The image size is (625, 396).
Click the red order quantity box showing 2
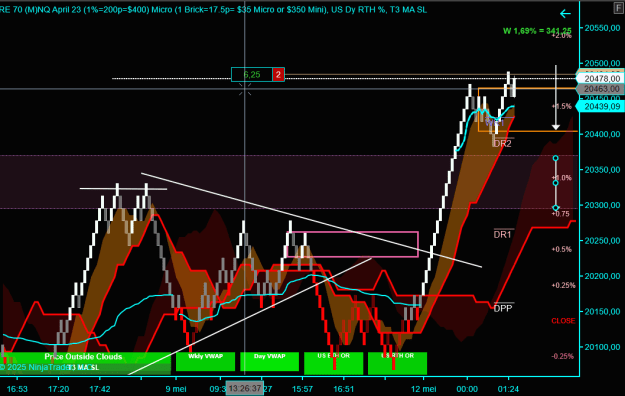click(x=278, y=74)
